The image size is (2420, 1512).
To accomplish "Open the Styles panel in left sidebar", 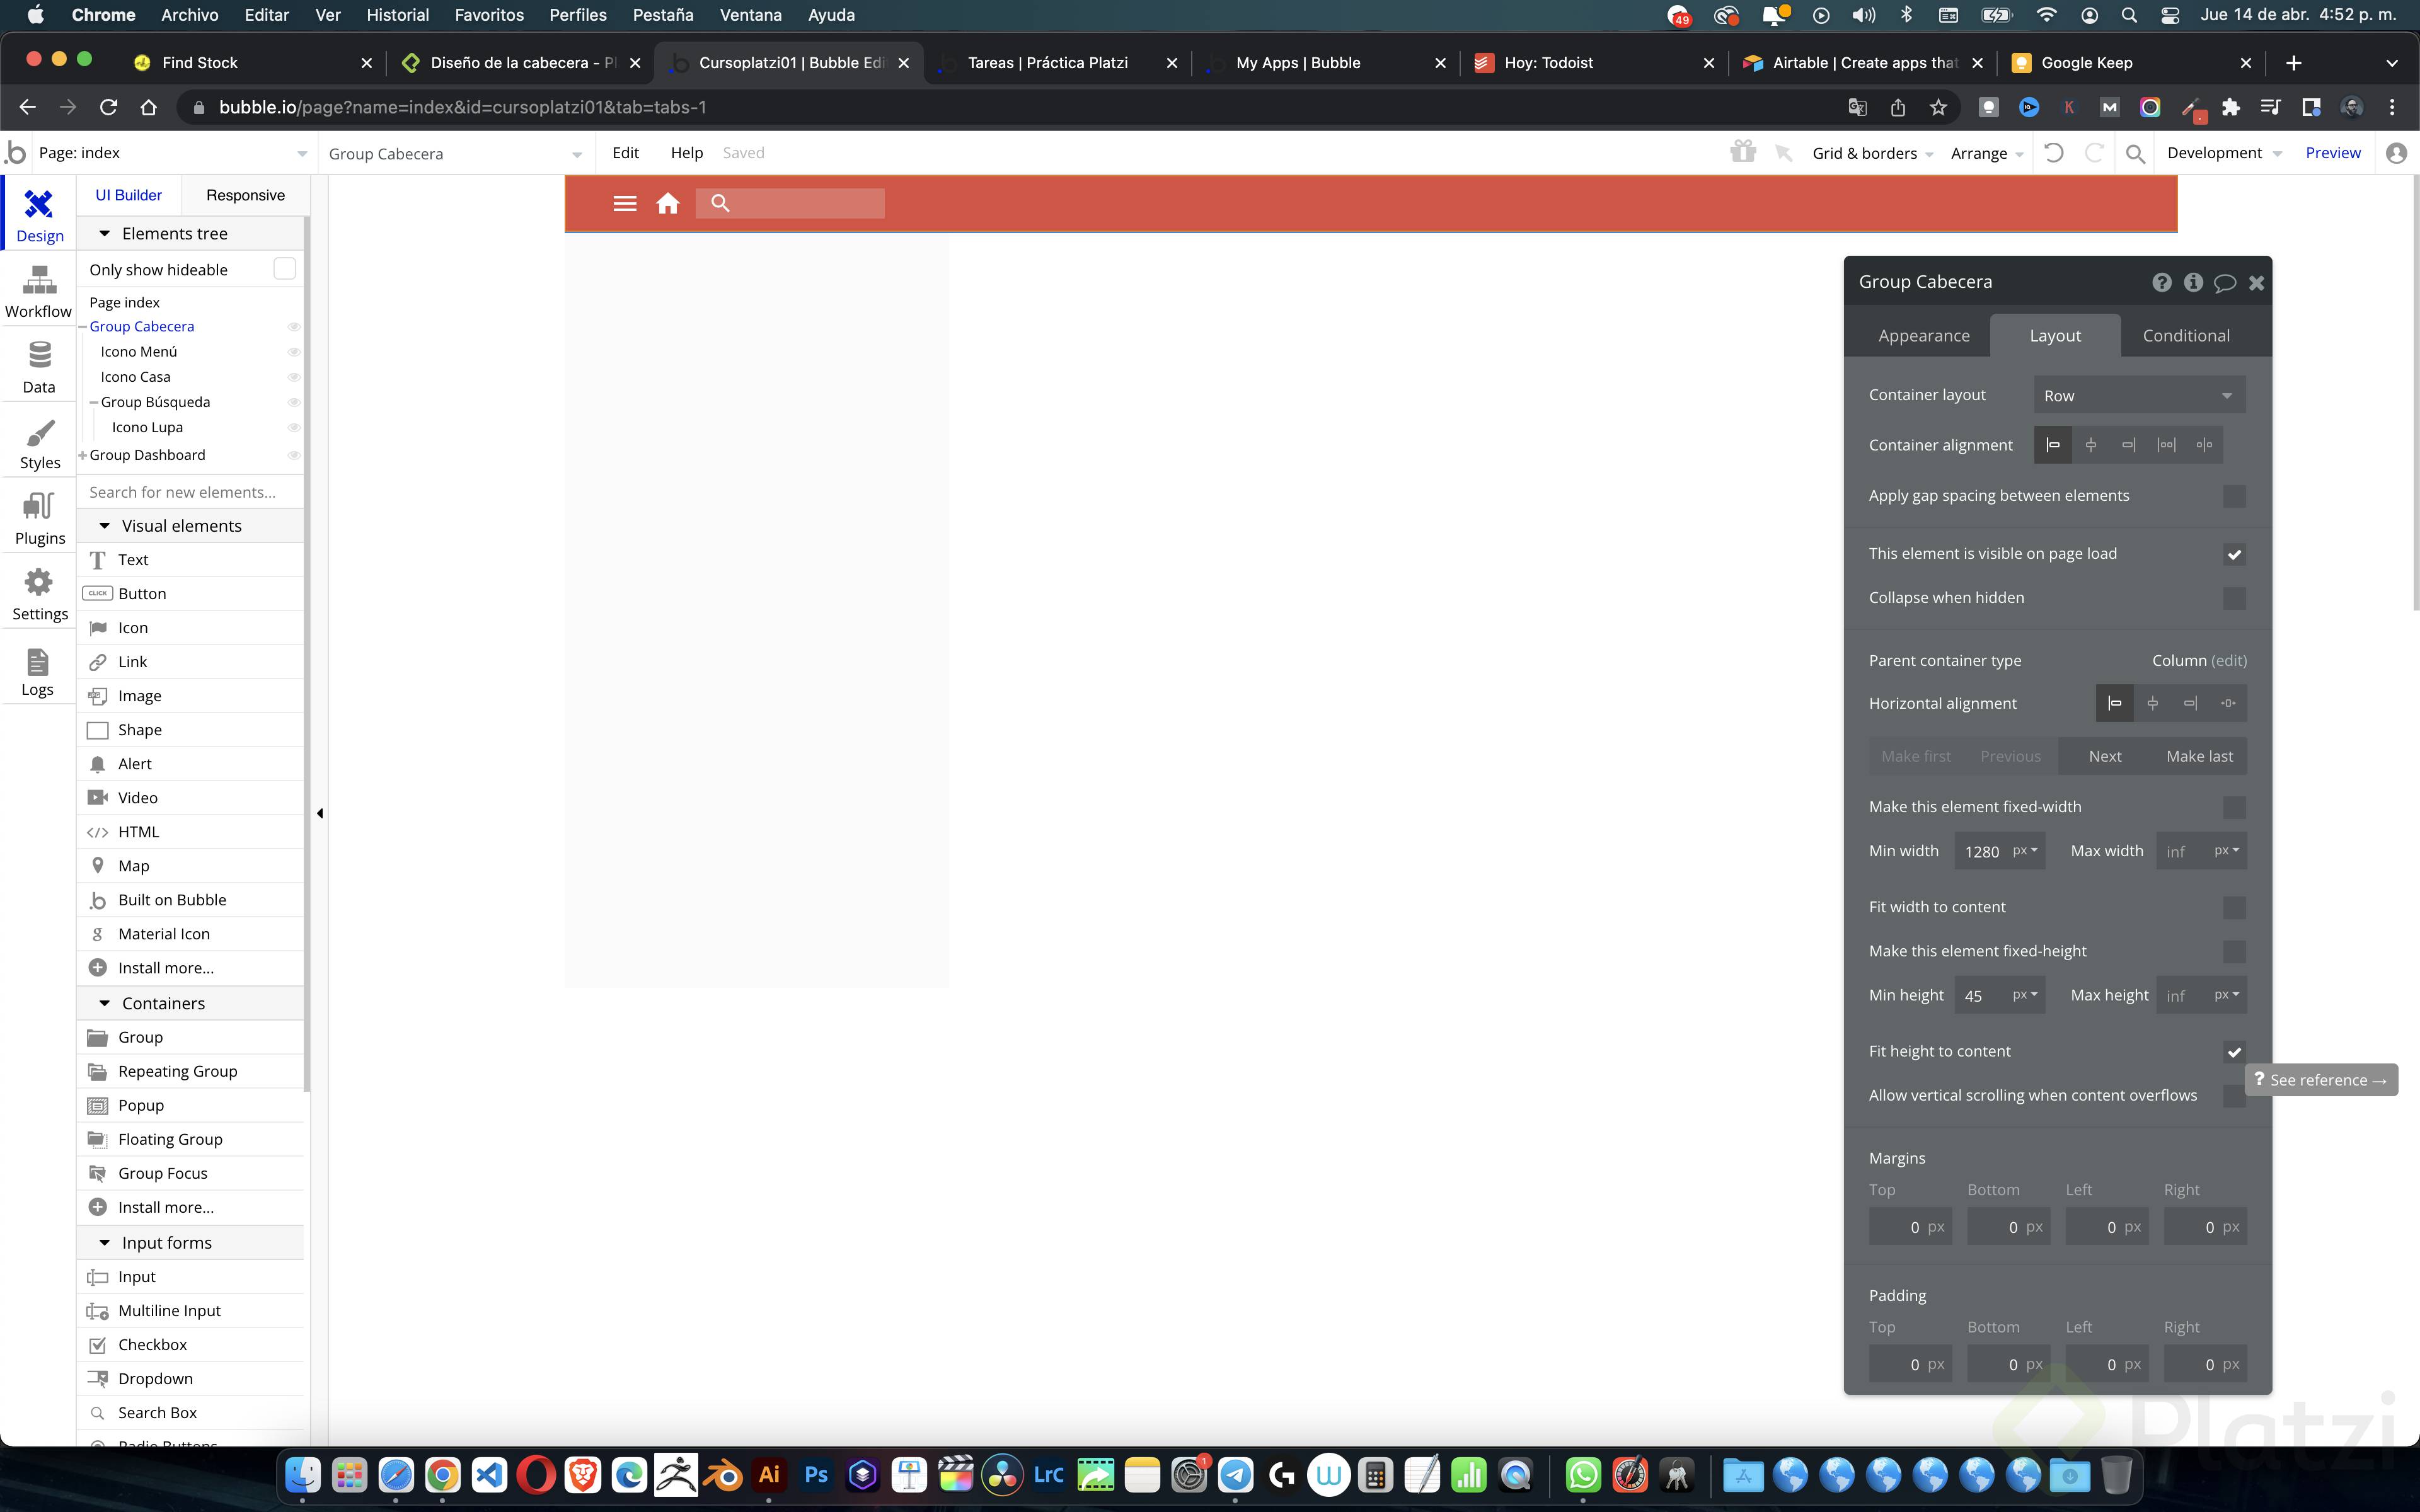I will click(38, 441).
